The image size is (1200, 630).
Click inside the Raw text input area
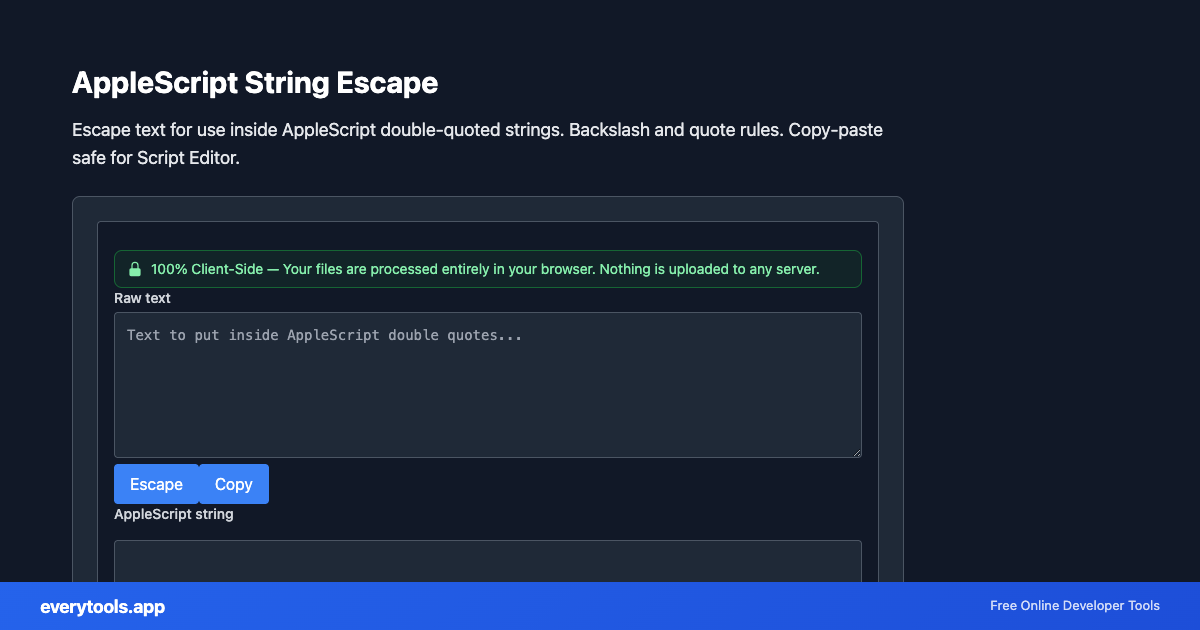click(x=488, y=385)
